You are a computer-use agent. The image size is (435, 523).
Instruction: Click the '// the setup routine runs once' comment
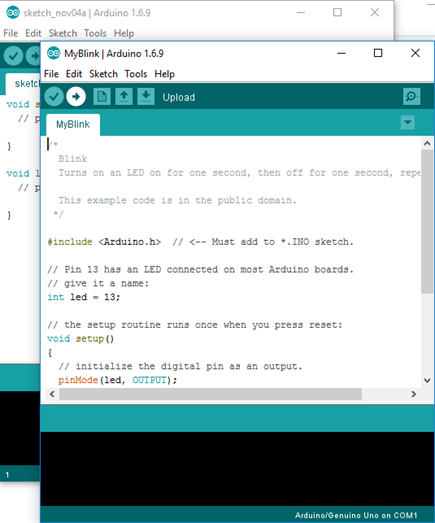coord(195,325)
